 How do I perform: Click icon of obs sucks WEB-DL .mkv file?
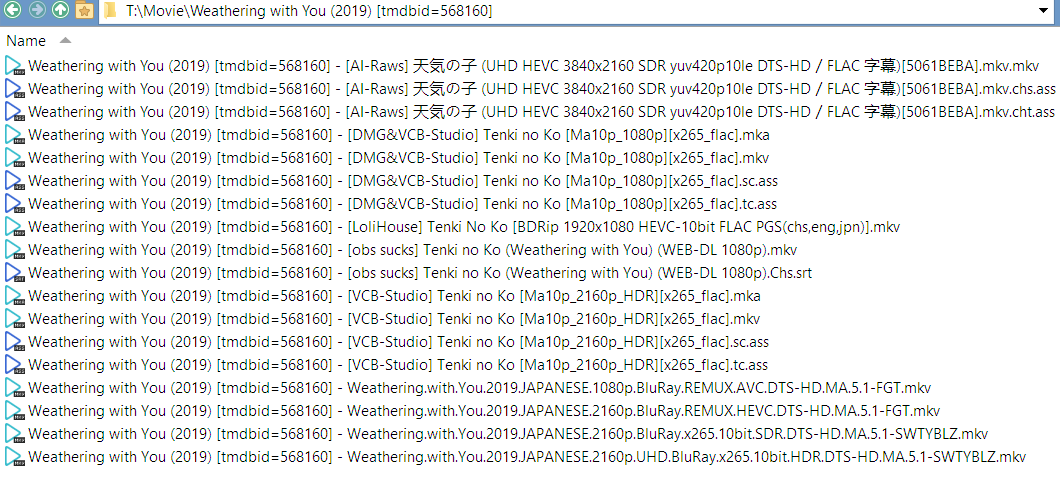coord(15,250)
